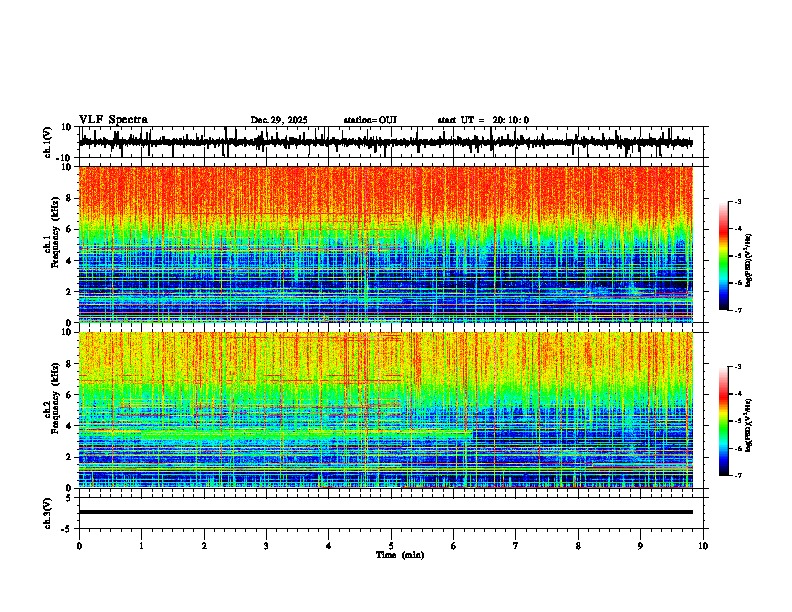Click the "2" tick on ch.1 frequency axis
Screen dimensions: 792x612
(70, 291)
